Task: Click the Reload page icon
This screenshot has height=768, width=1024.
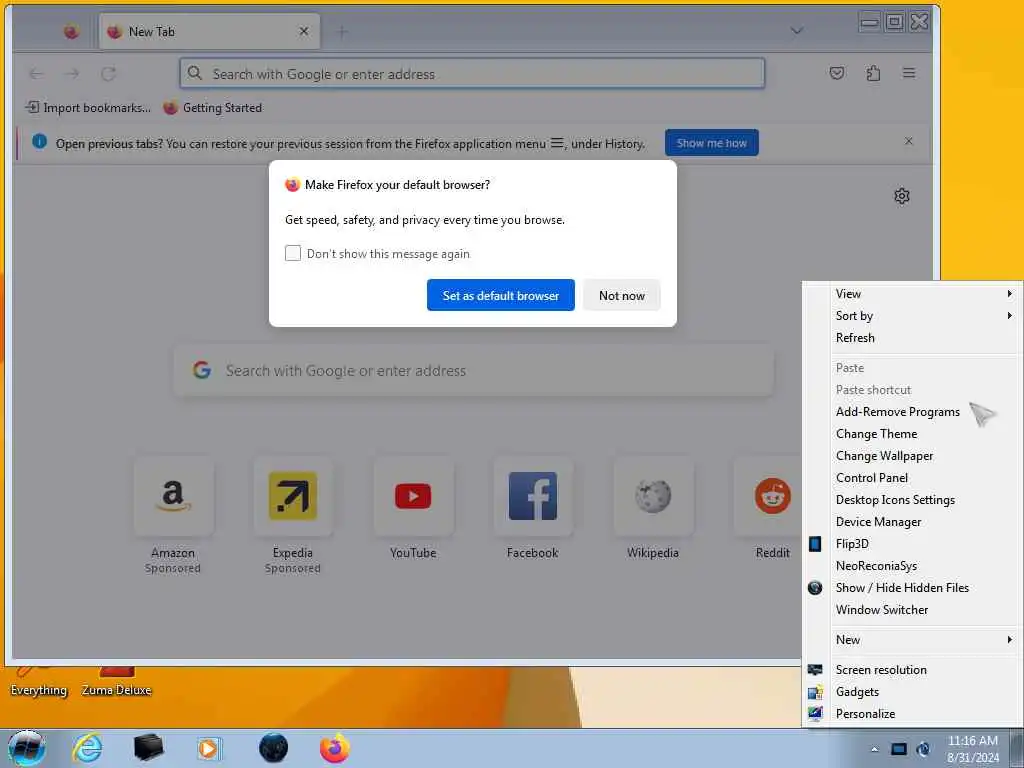Action: pyautogui.click(x=108, y=74)
